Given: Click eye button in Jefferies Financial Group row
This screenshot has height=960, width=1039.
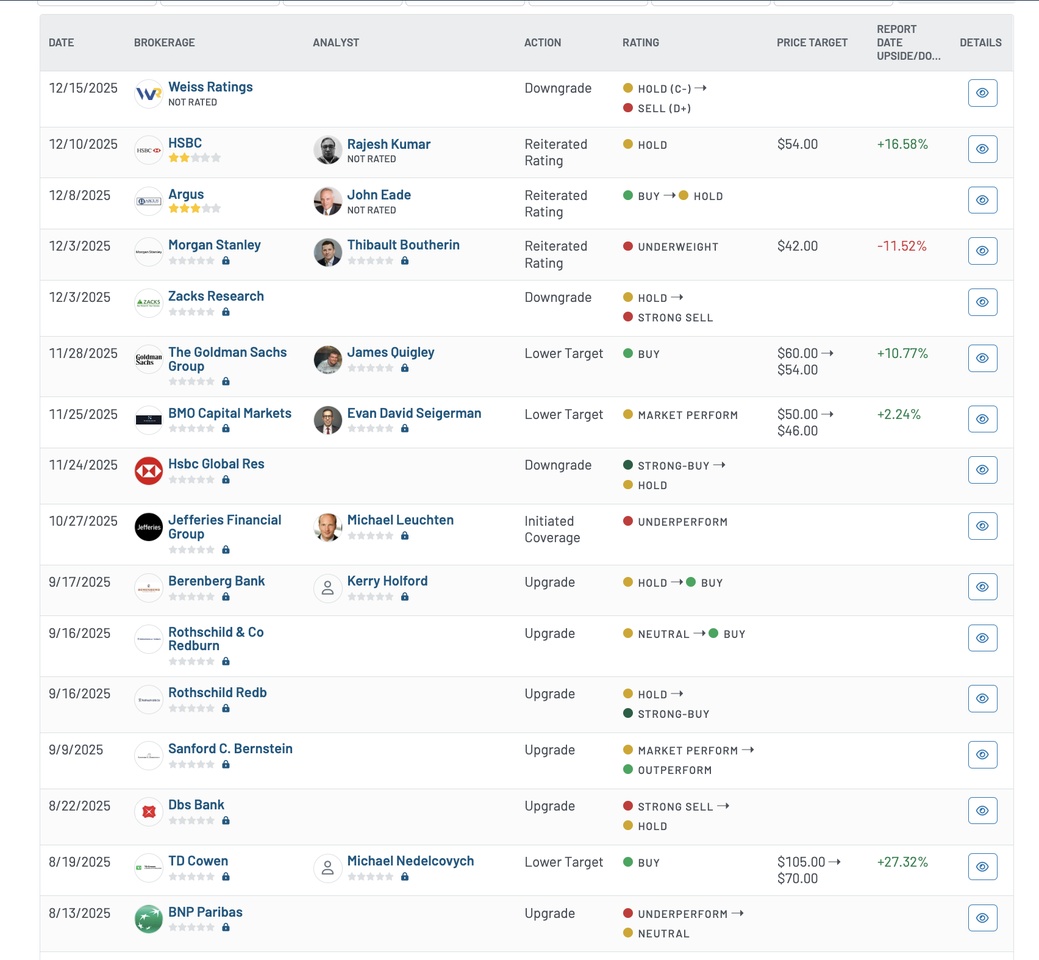Looking at the screenshot, I should tap(982, 526).
